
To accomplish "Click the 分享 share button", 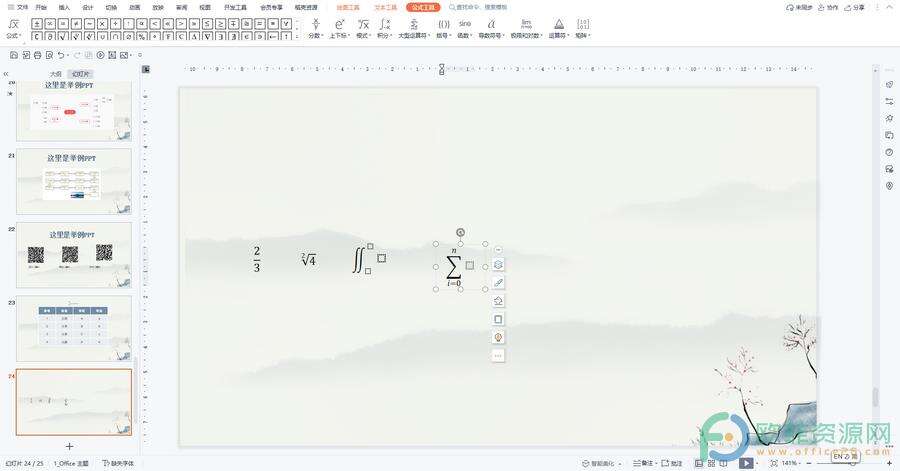I will tap(854, 7).
